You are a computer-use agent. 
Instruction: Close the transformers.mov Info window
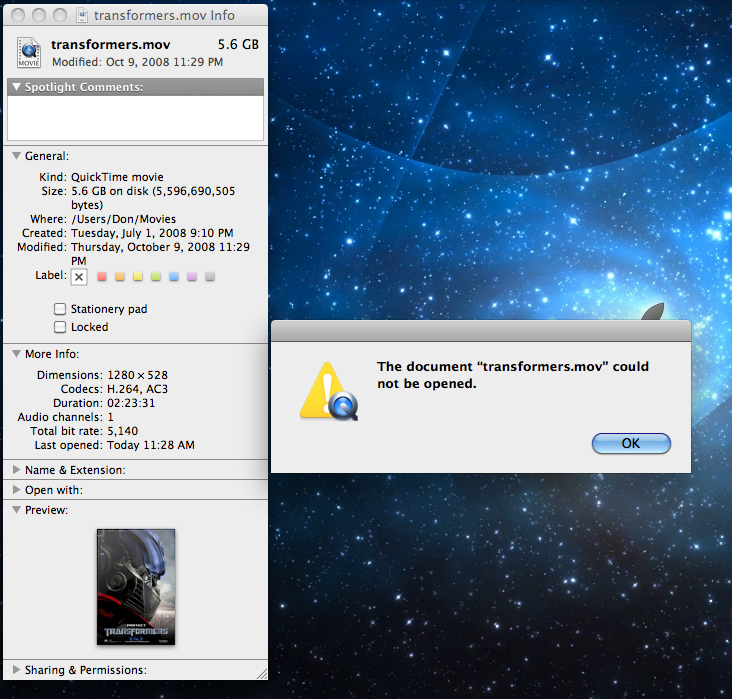[18, 15]
